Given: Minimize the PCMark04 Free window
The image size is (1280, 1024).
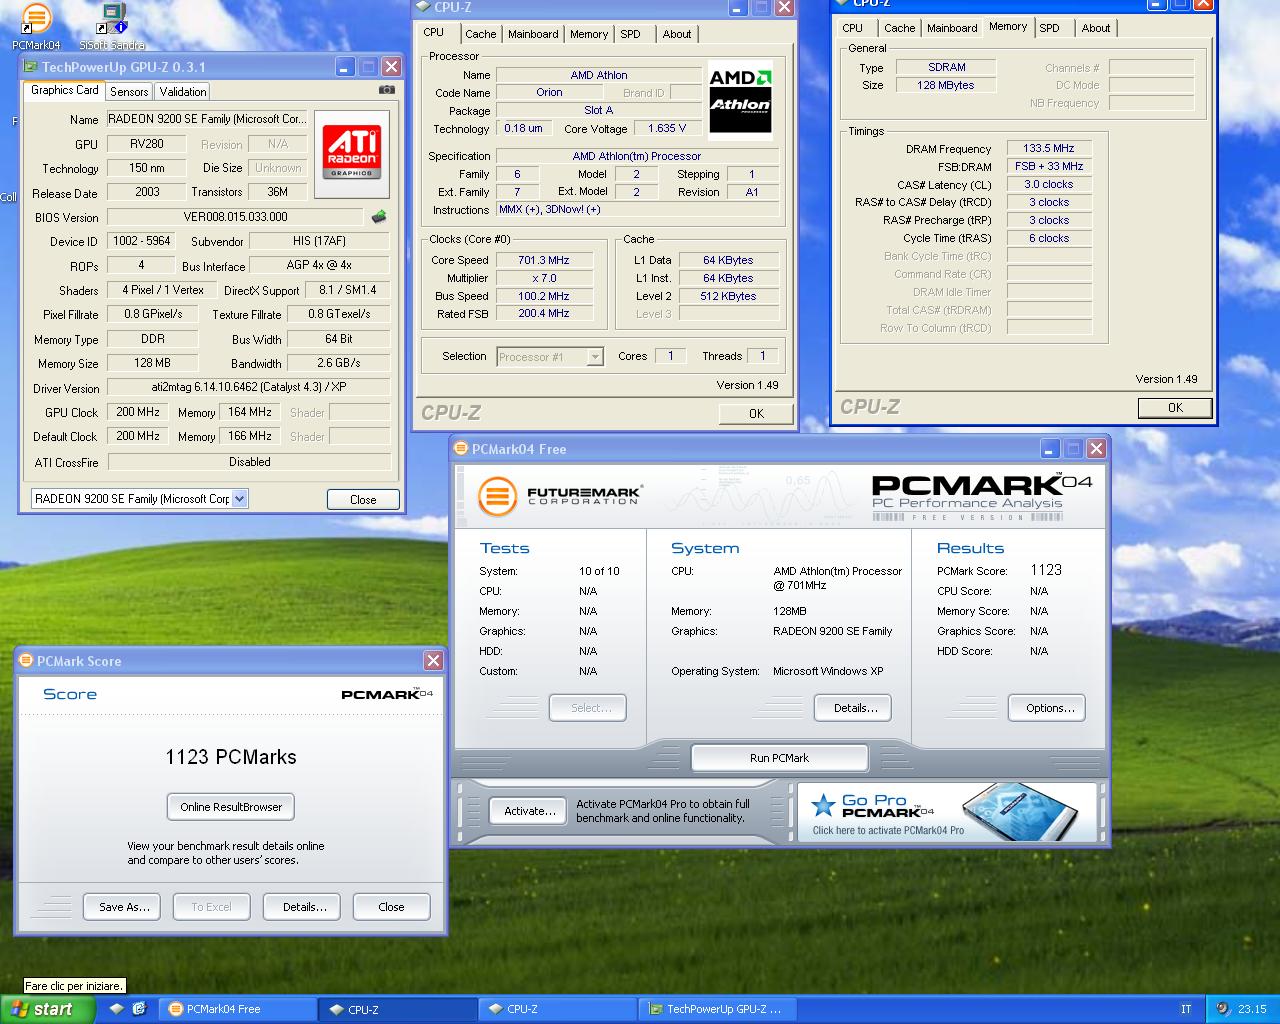Looking at the screenshot, I should click(1050, 449).
